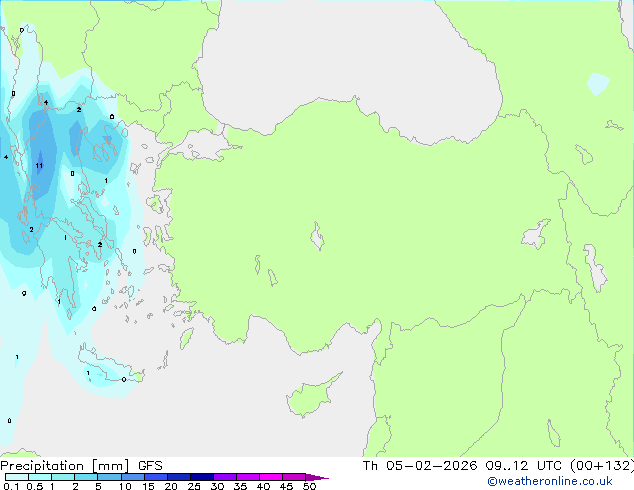Click the '0.1' legend value label
Screen dimensions: 634x490
click(11, 486)
